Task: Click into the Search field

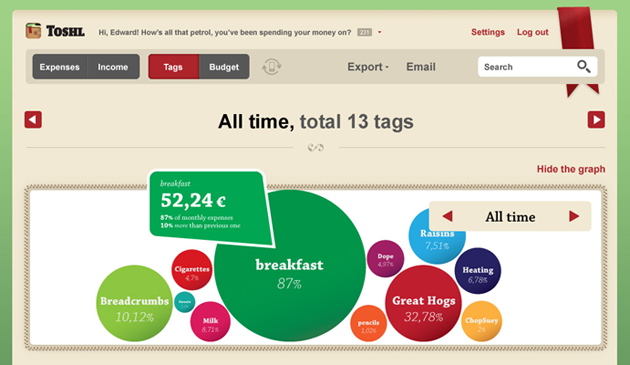Action: 526,67
